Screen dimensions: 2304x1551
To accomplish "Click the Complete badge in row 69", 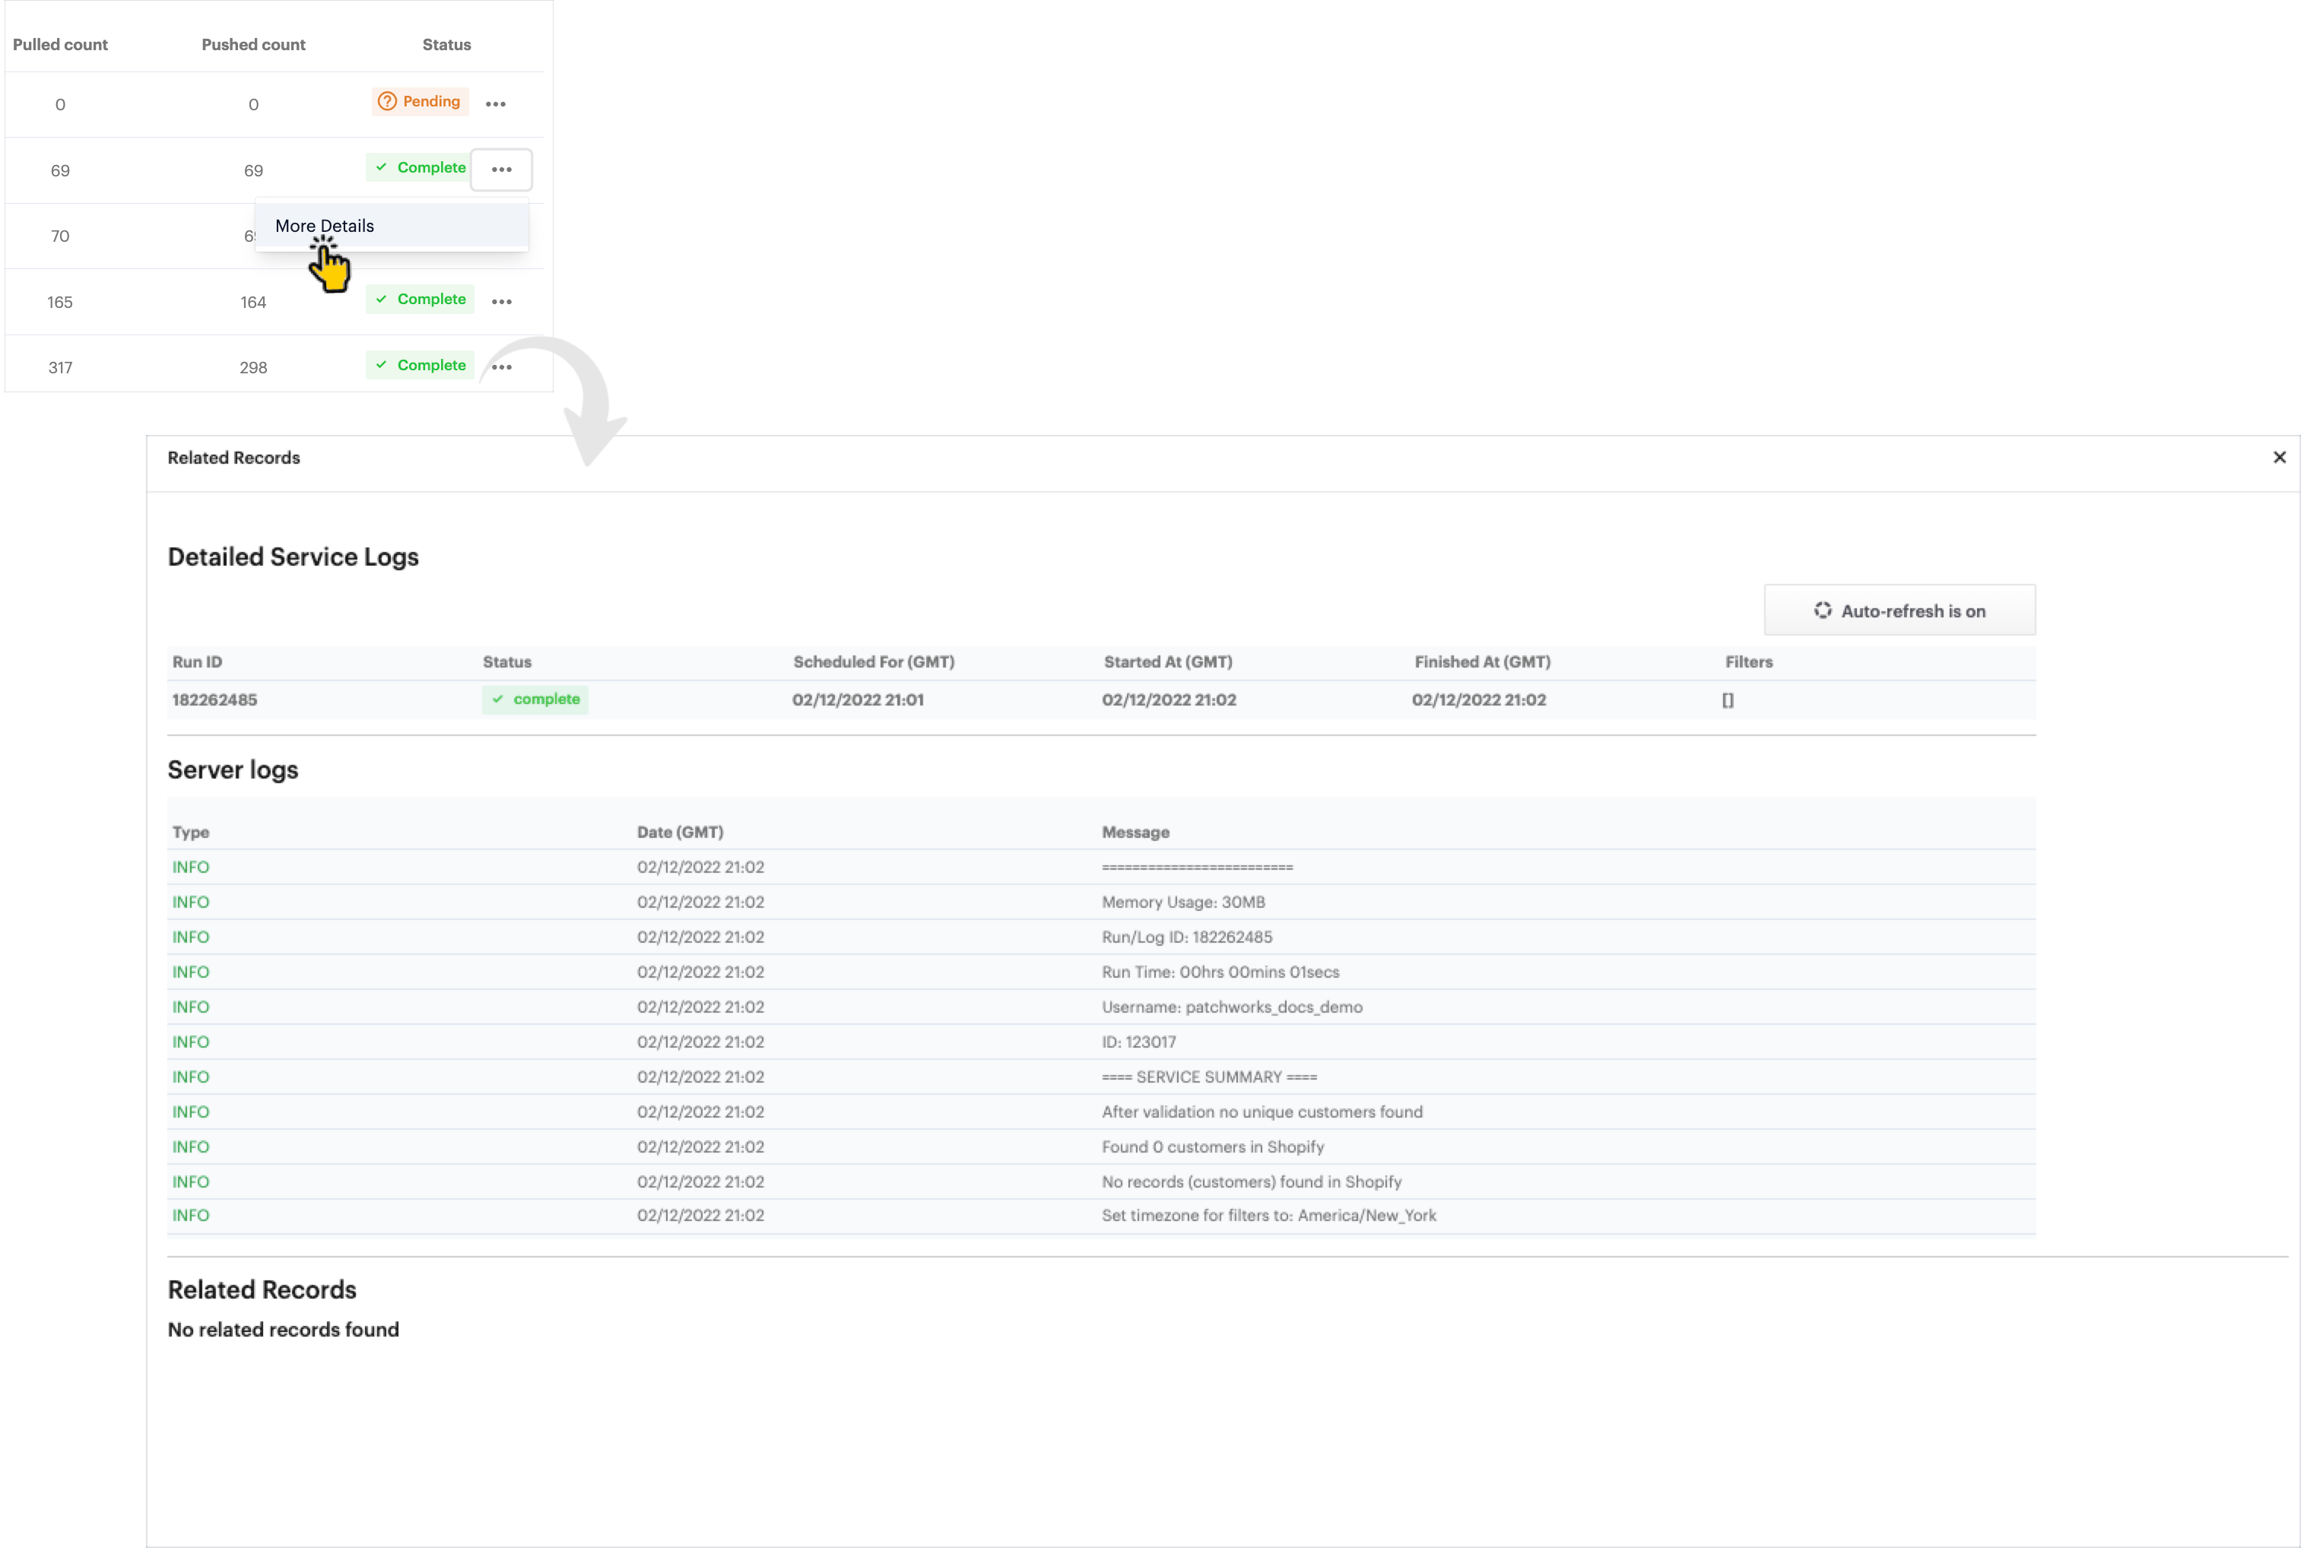I will point(420,168).
